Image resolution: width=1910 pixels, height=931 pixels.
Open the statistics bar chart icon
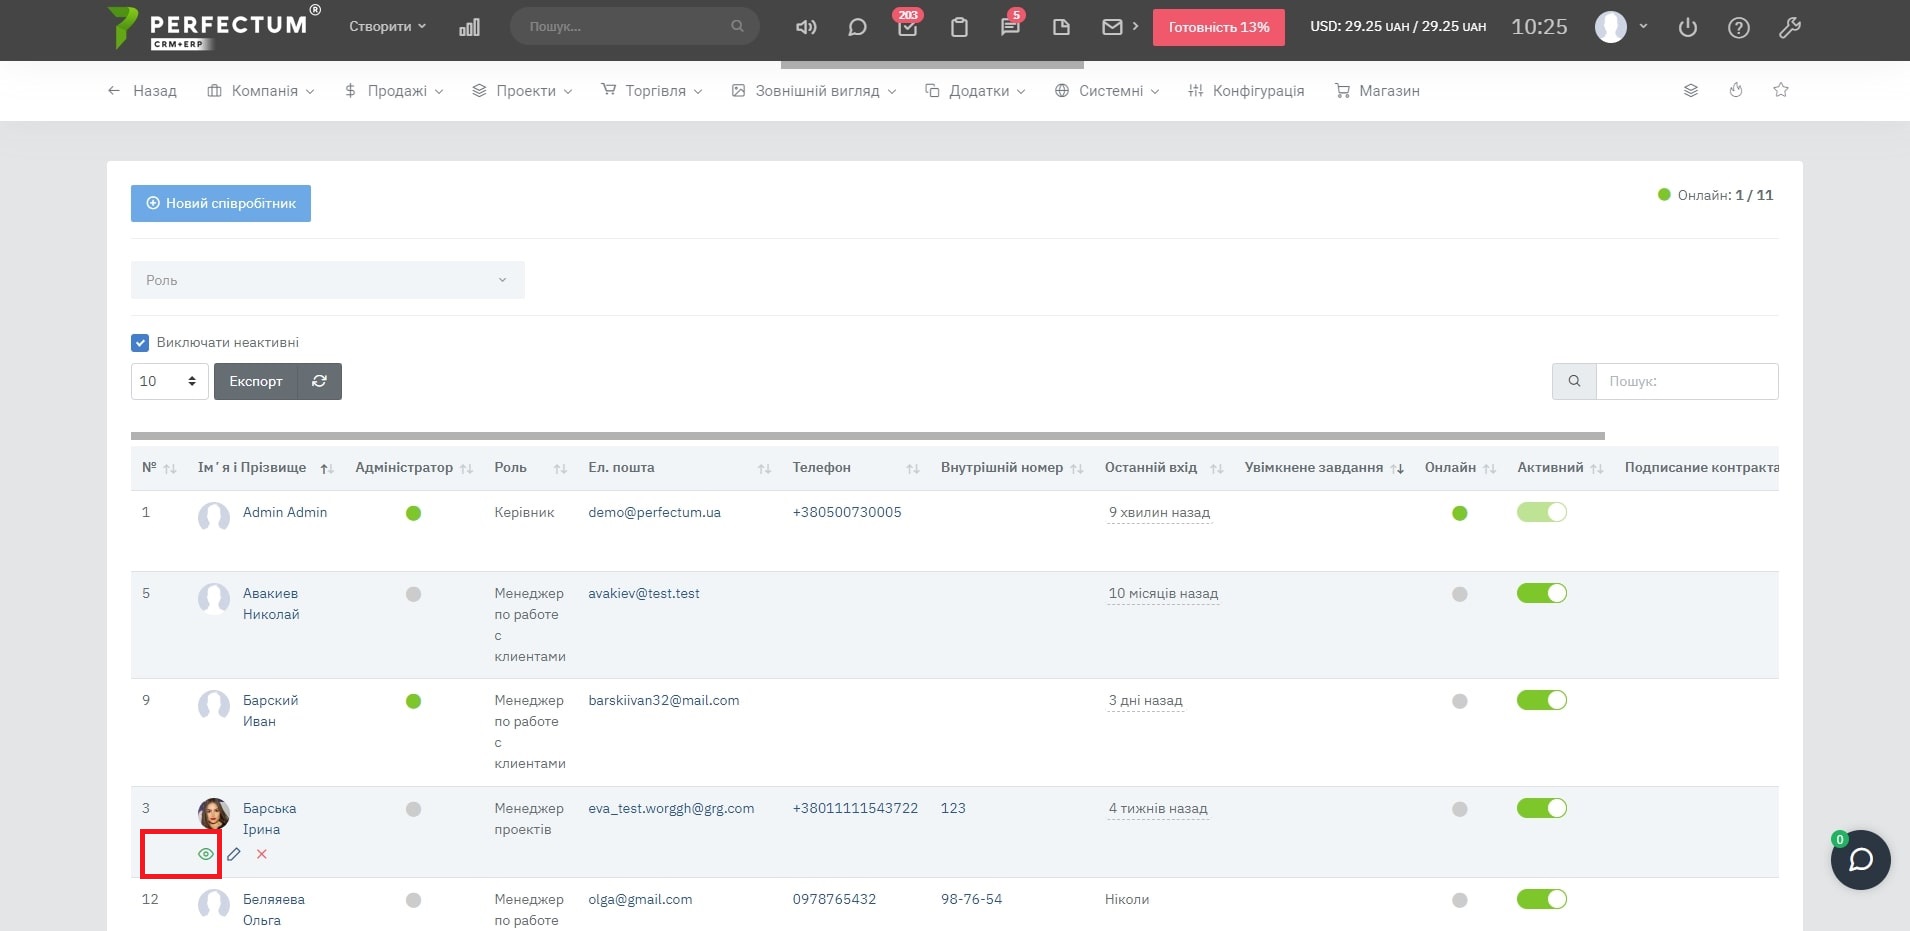469,27
